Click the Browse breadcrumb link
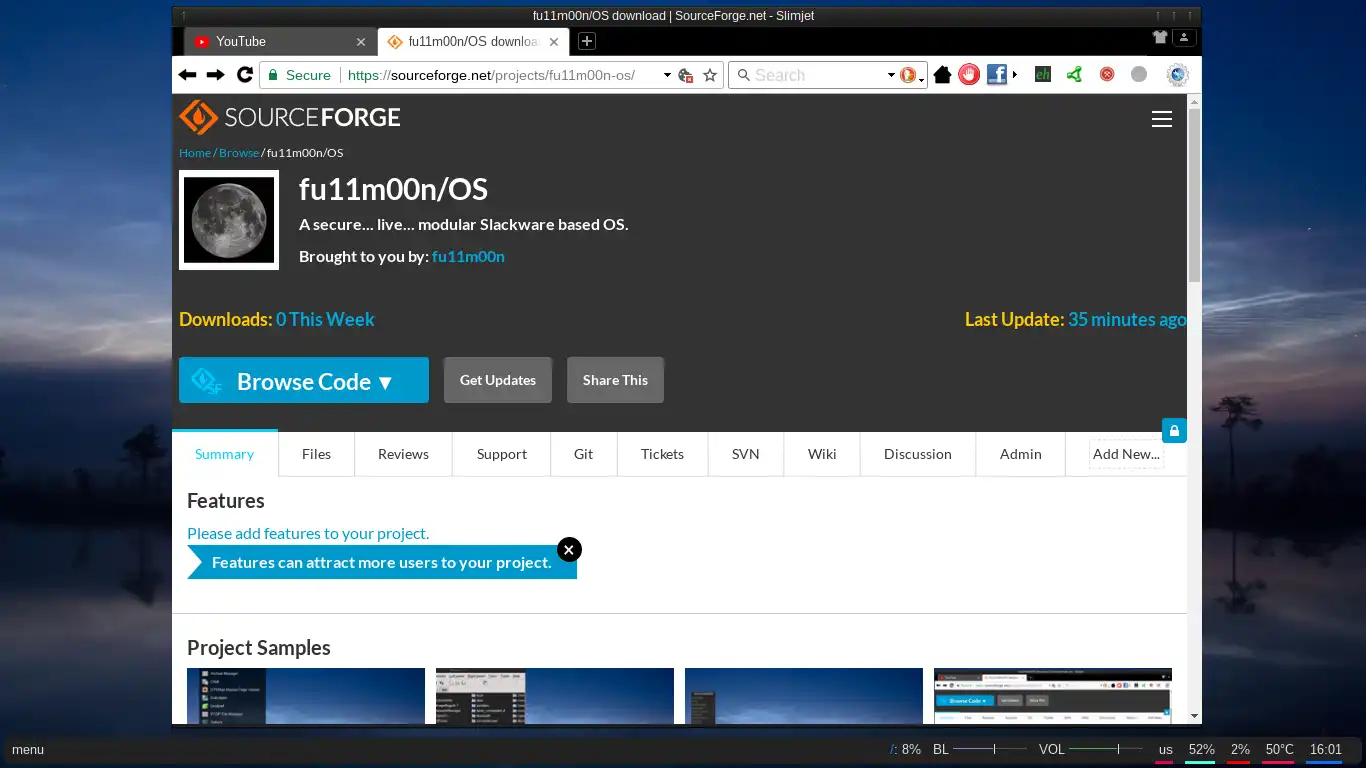Viewport: 1366px width, 768px height. [239, 153]
